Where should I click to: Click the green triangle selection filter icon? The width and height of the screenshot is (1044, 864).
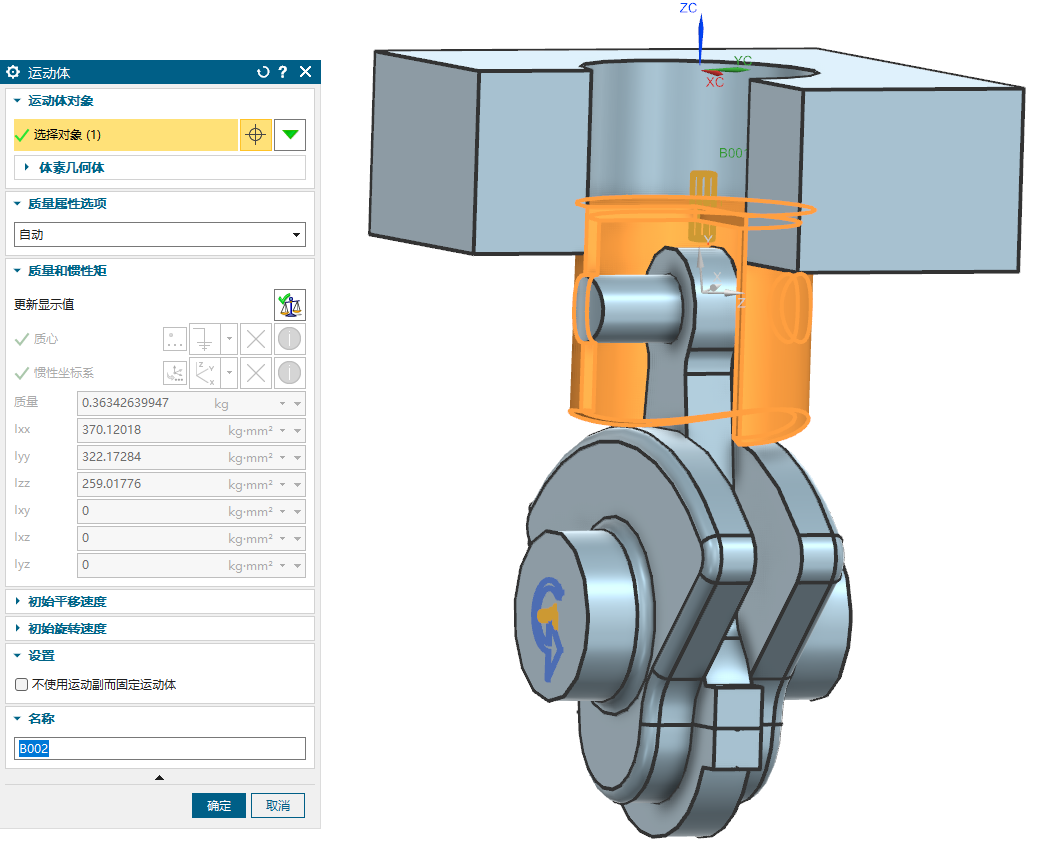pos(290,135)
